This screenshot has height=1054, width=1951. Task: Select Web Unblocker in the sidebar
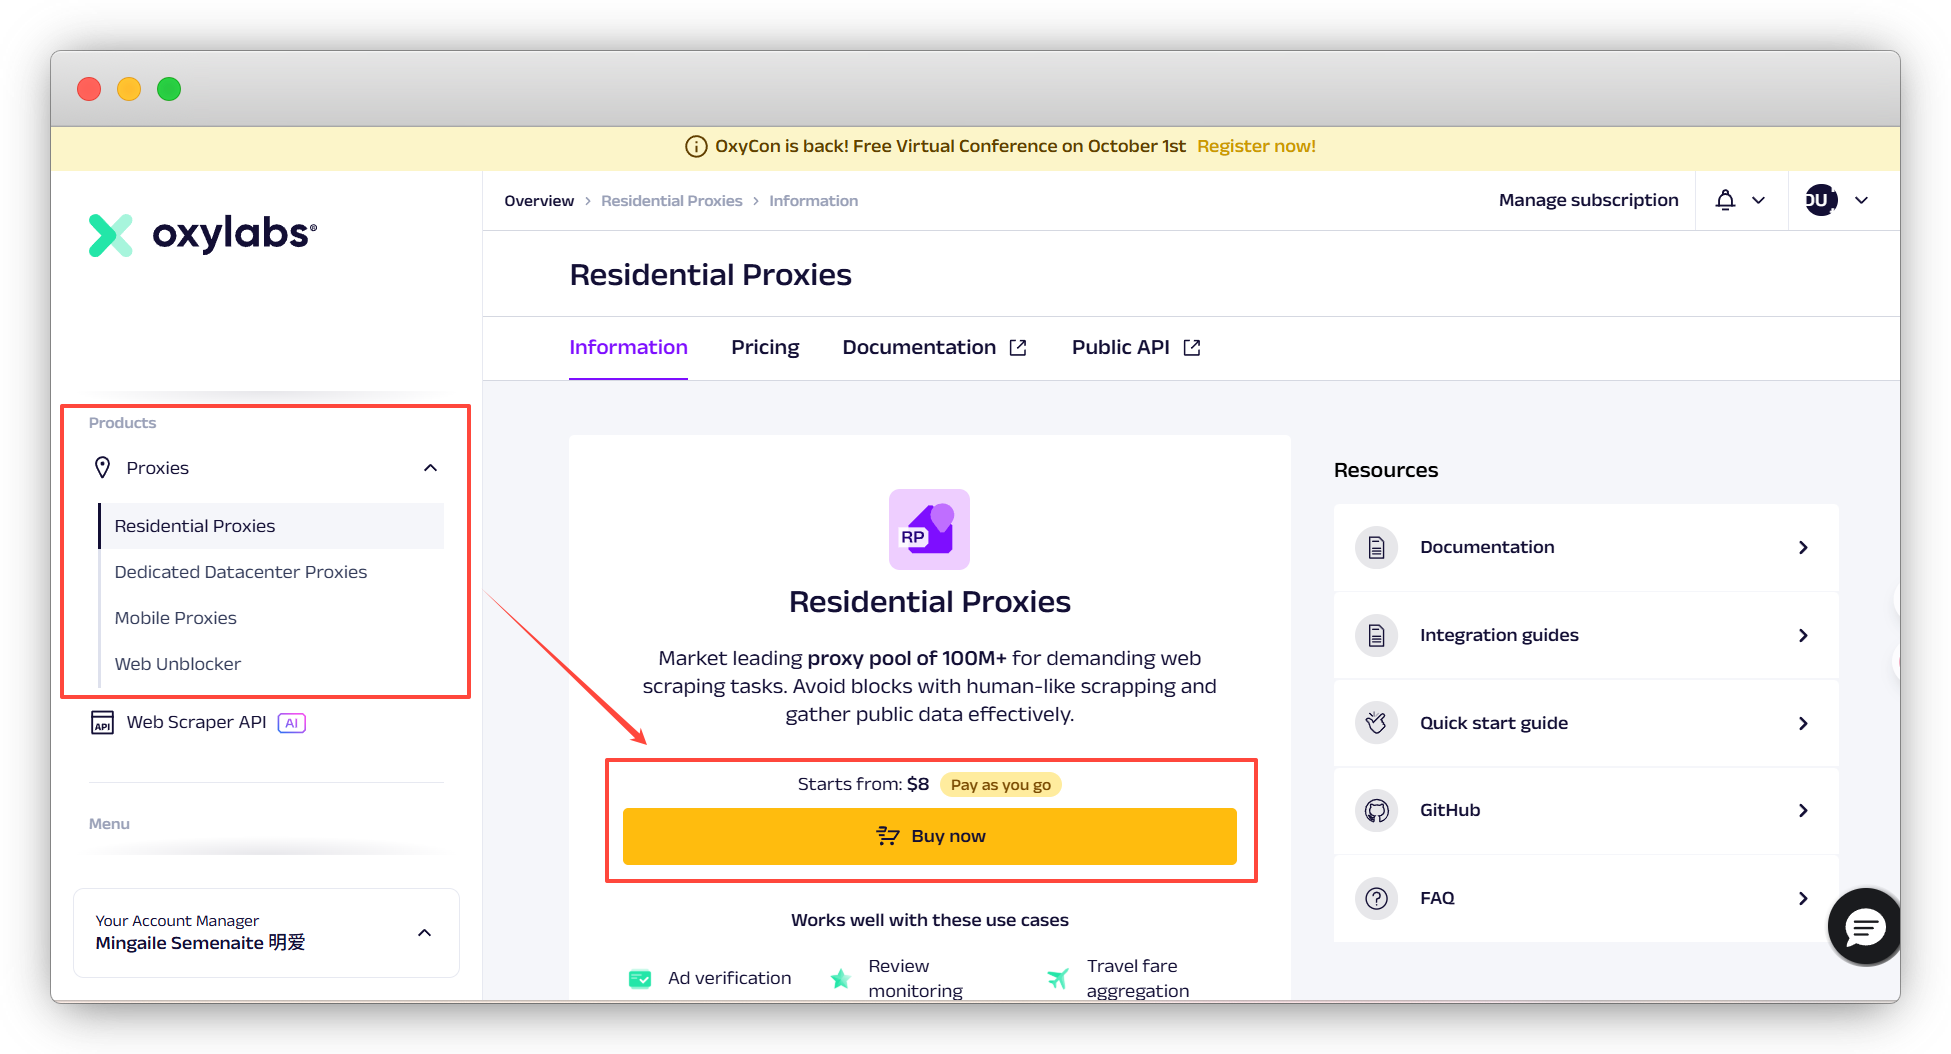tap(178, 664)
